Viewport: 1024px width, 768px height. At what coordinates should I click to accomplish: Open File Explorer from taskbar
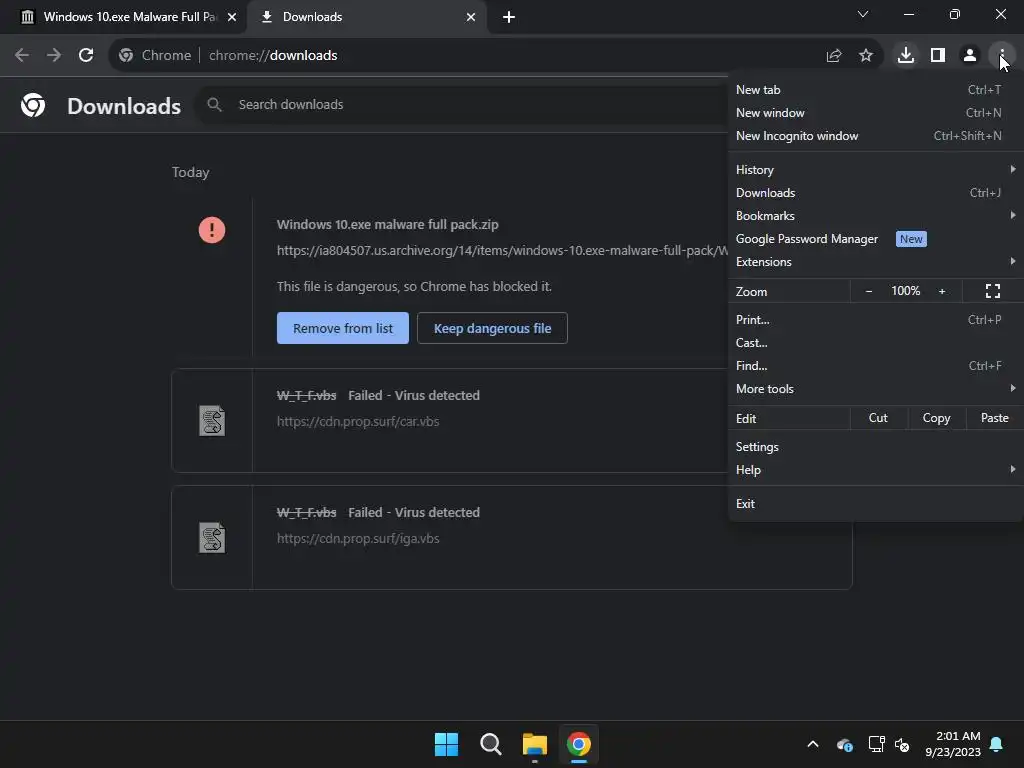535,744
